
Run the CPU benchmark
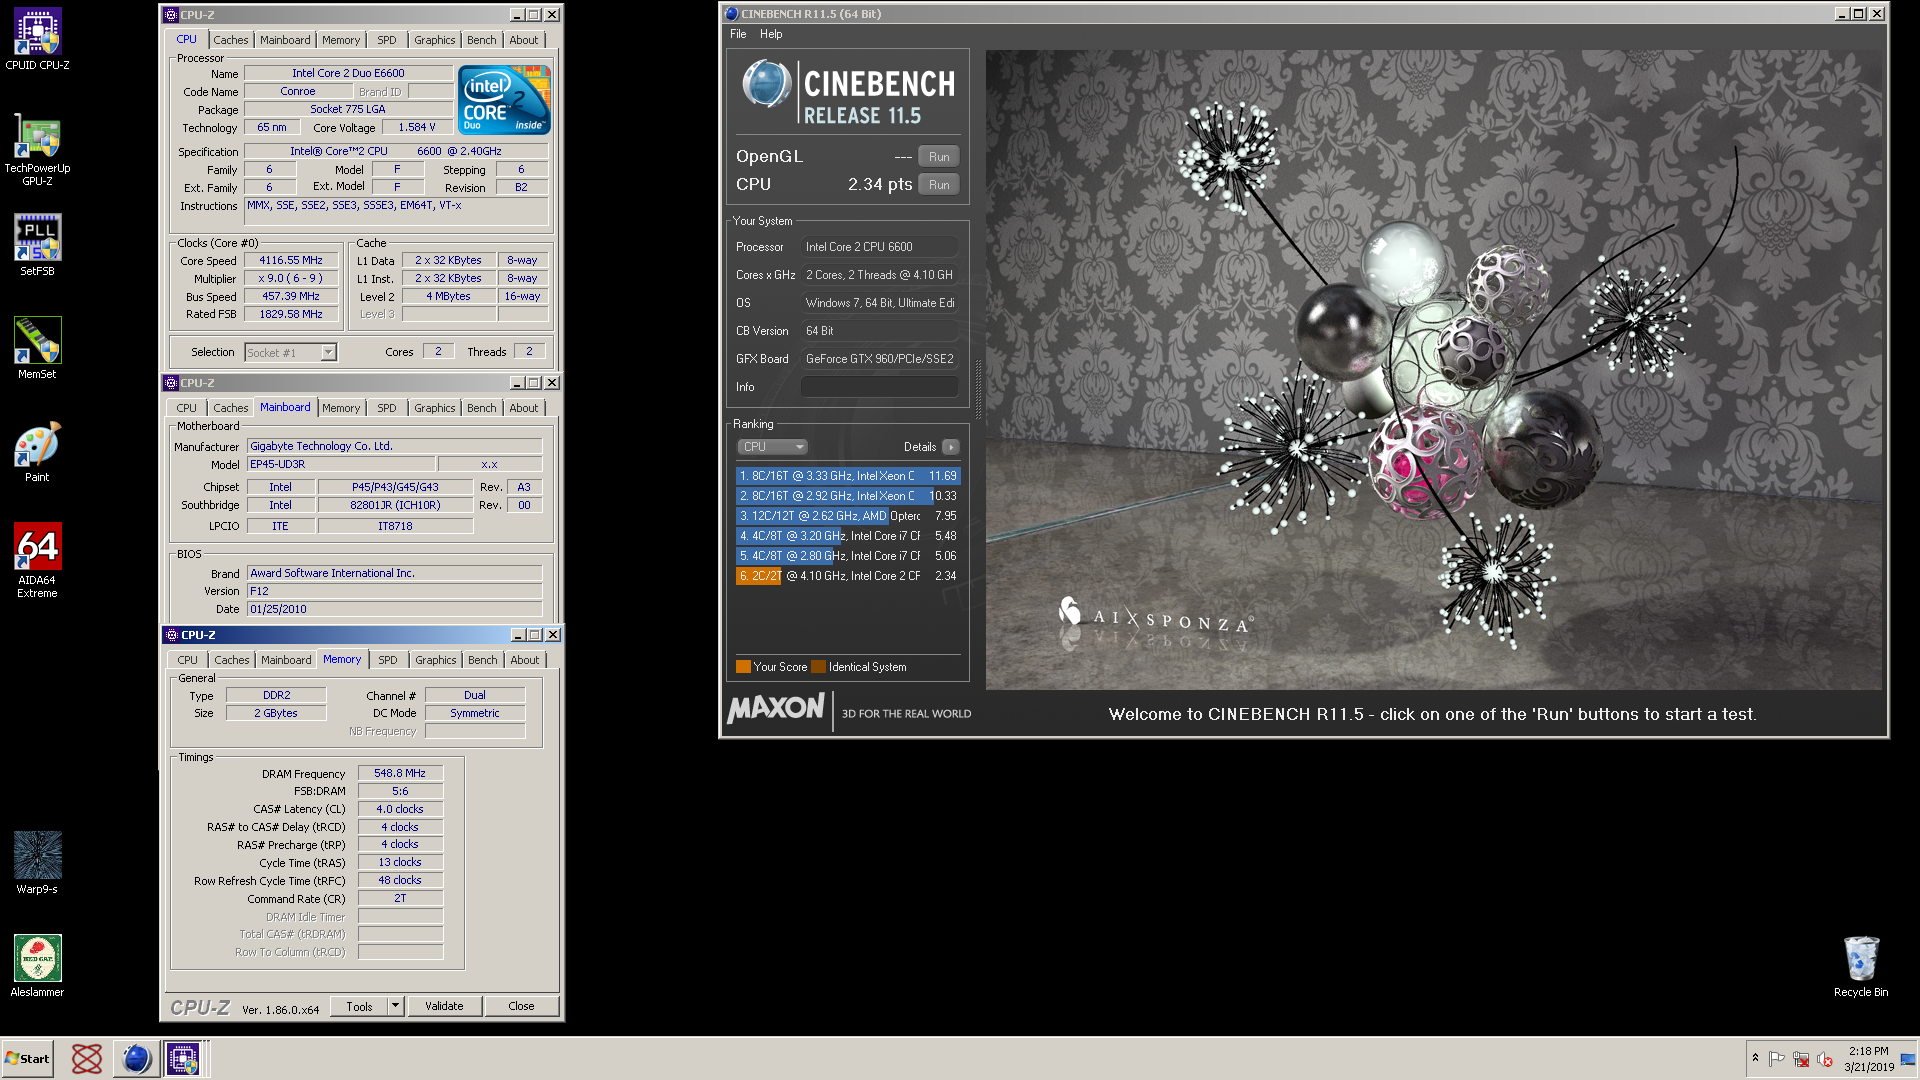939,185
